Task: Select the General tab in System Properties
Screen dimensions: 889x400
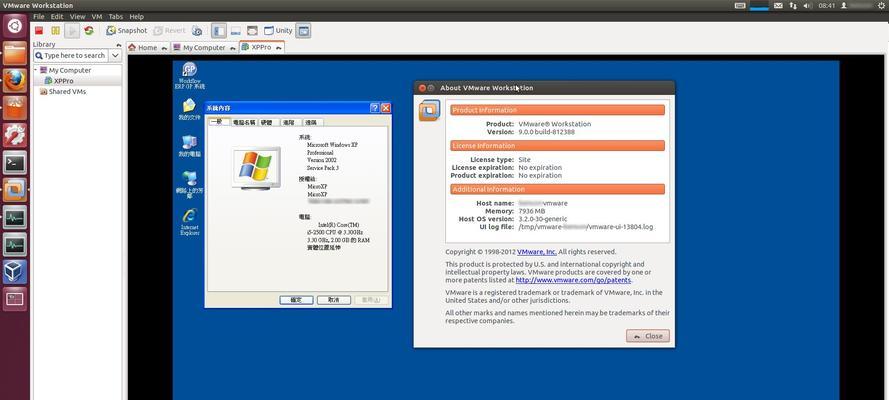Action: [219, 122]
